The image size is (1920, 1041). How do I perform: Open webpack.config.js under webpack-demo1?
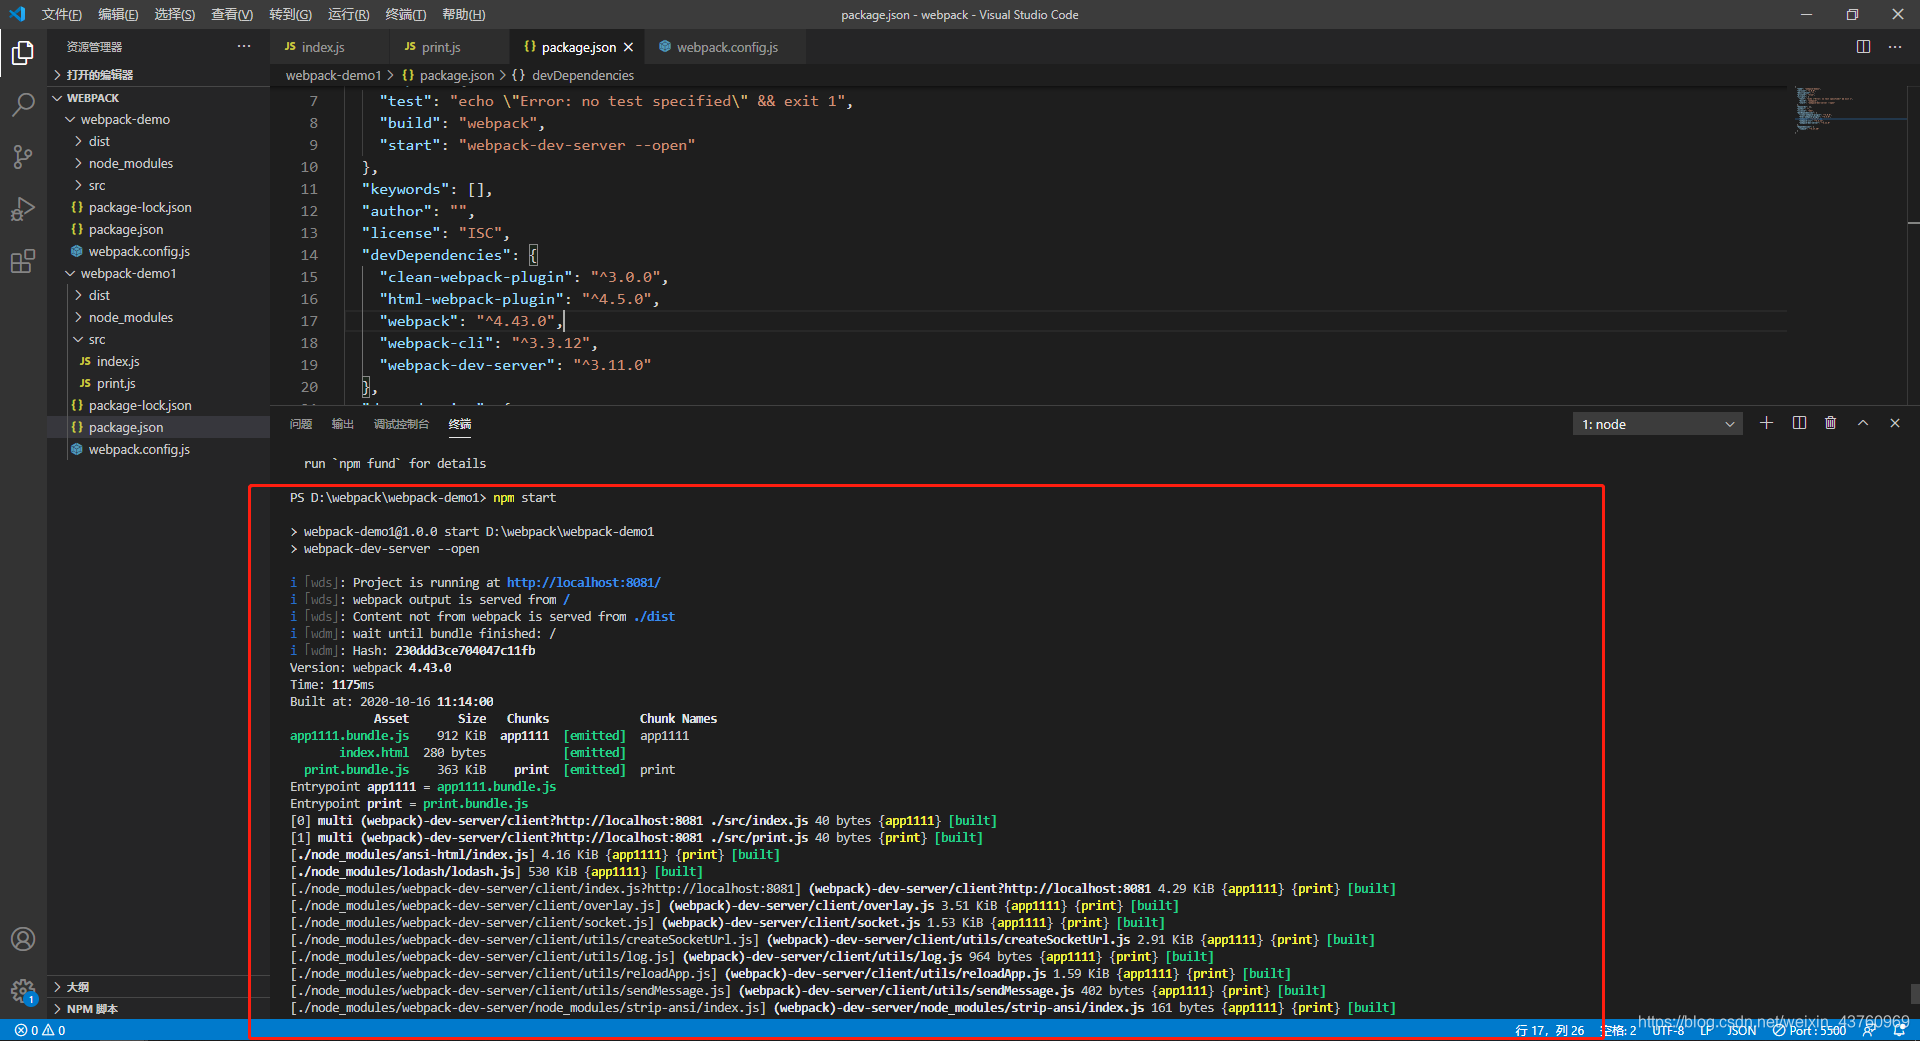[x=139, y=449]
